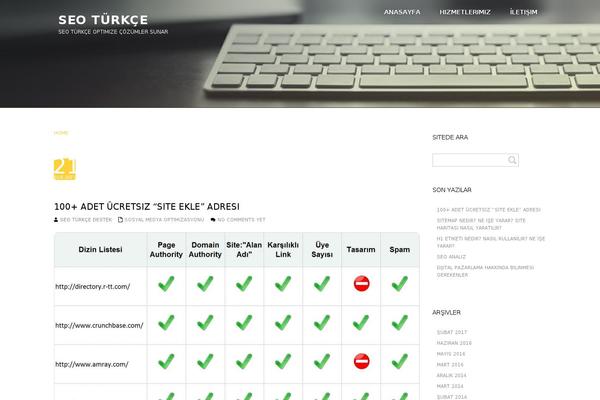Screen dimensions: 600x400
Task: Click the Karşılıklı Link column header
Action: click(283, 250)
